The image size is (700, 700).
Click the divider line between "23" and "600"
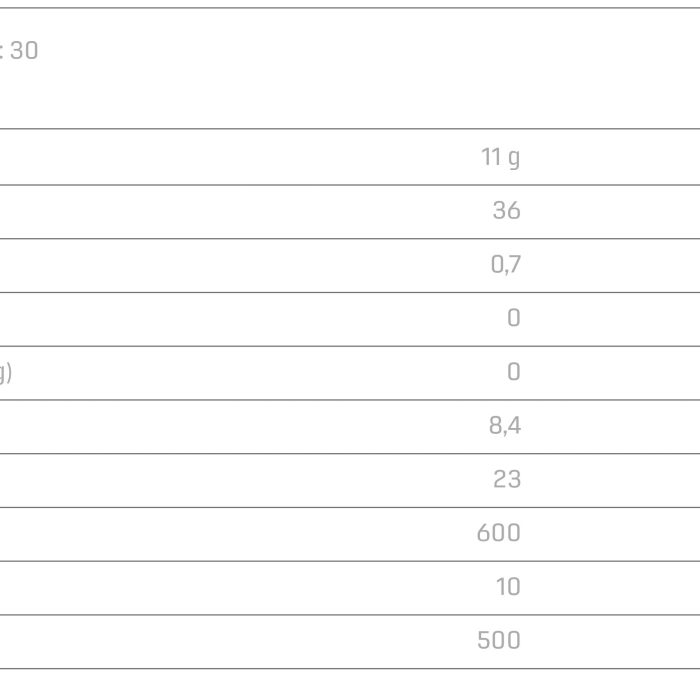tap(350, 507)
